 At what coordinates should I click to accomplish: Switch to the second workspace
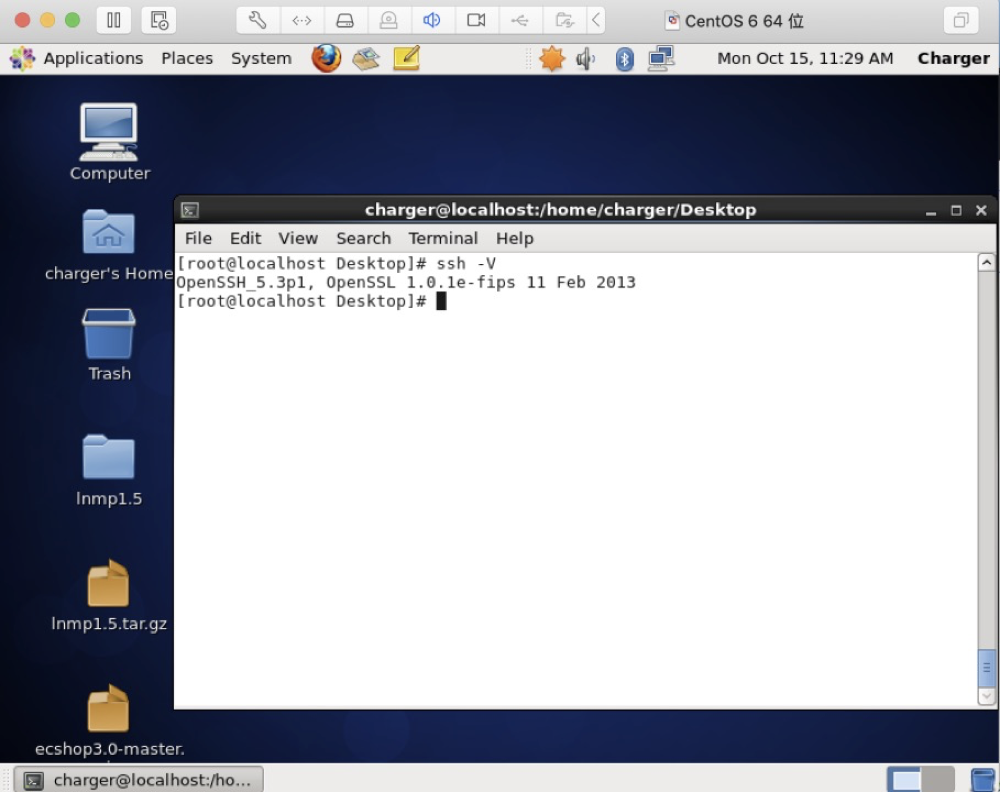pyautogui.click(x=938, y=780)
